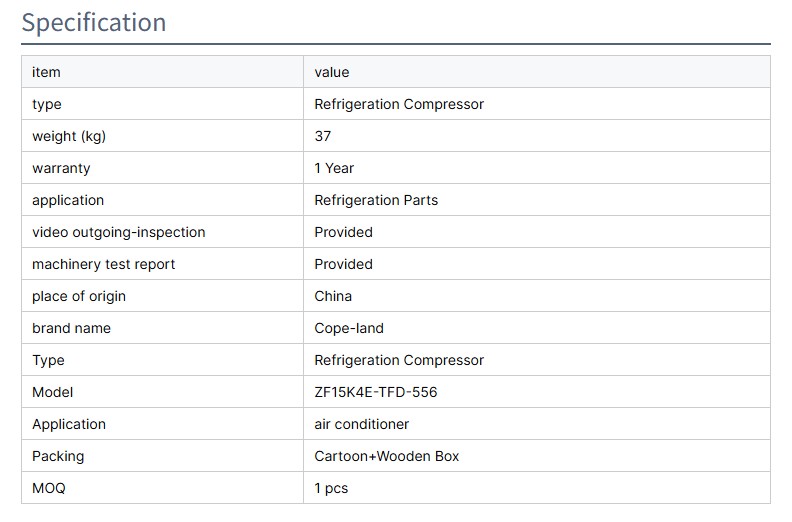Select the '1 Year' warranty value
Viewport: 792px width, 522px height.
click(x=334, y=168)
